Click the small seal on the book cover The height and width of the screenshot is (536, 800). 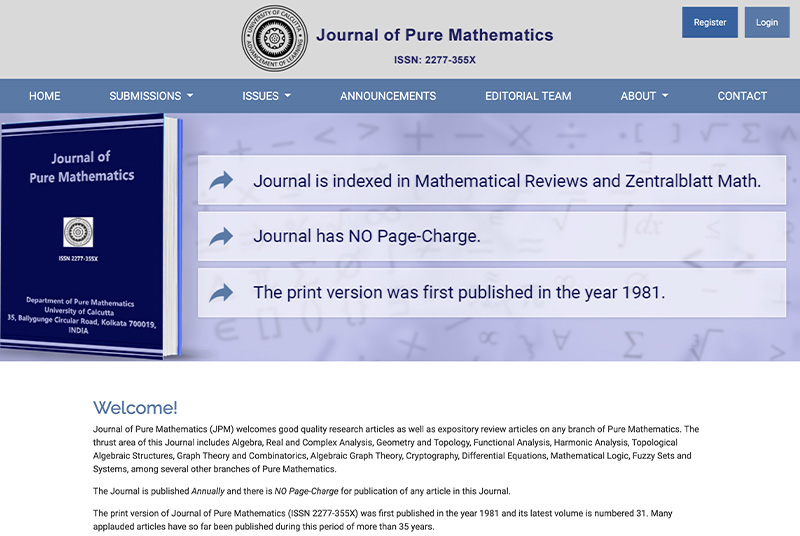point(78,232)
